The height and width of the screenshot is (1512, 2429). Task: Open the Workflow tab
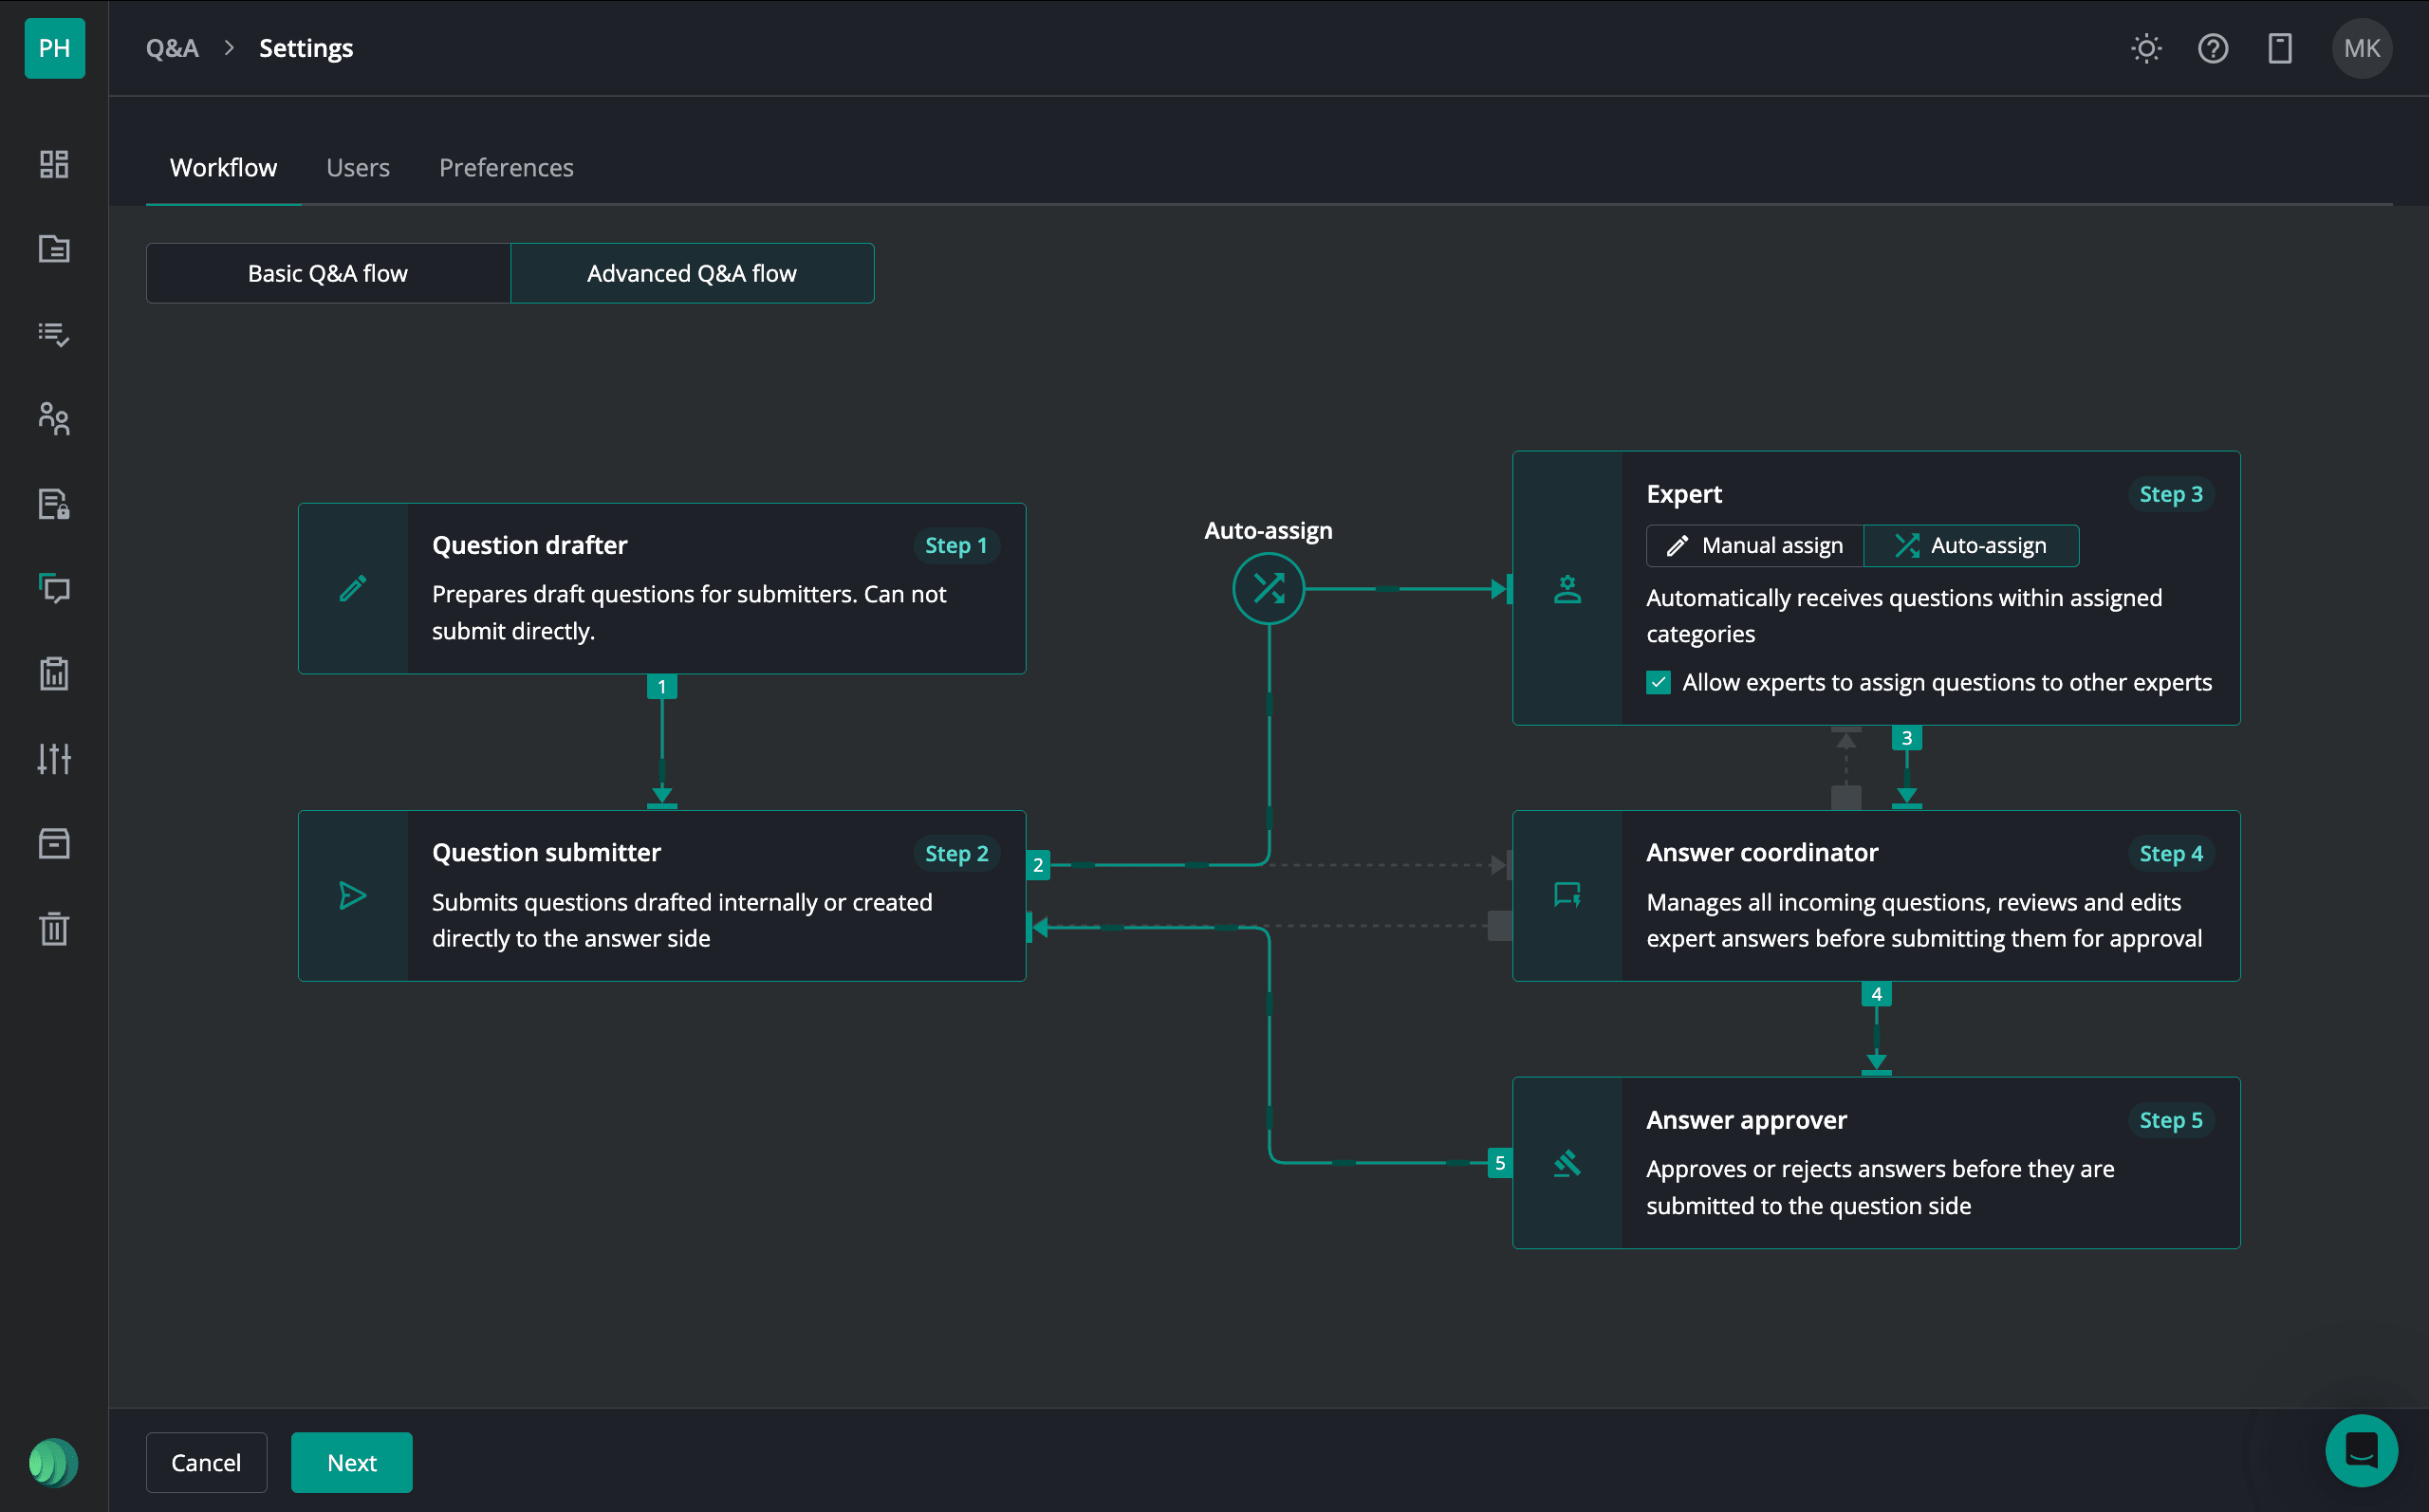pos(223,167)
